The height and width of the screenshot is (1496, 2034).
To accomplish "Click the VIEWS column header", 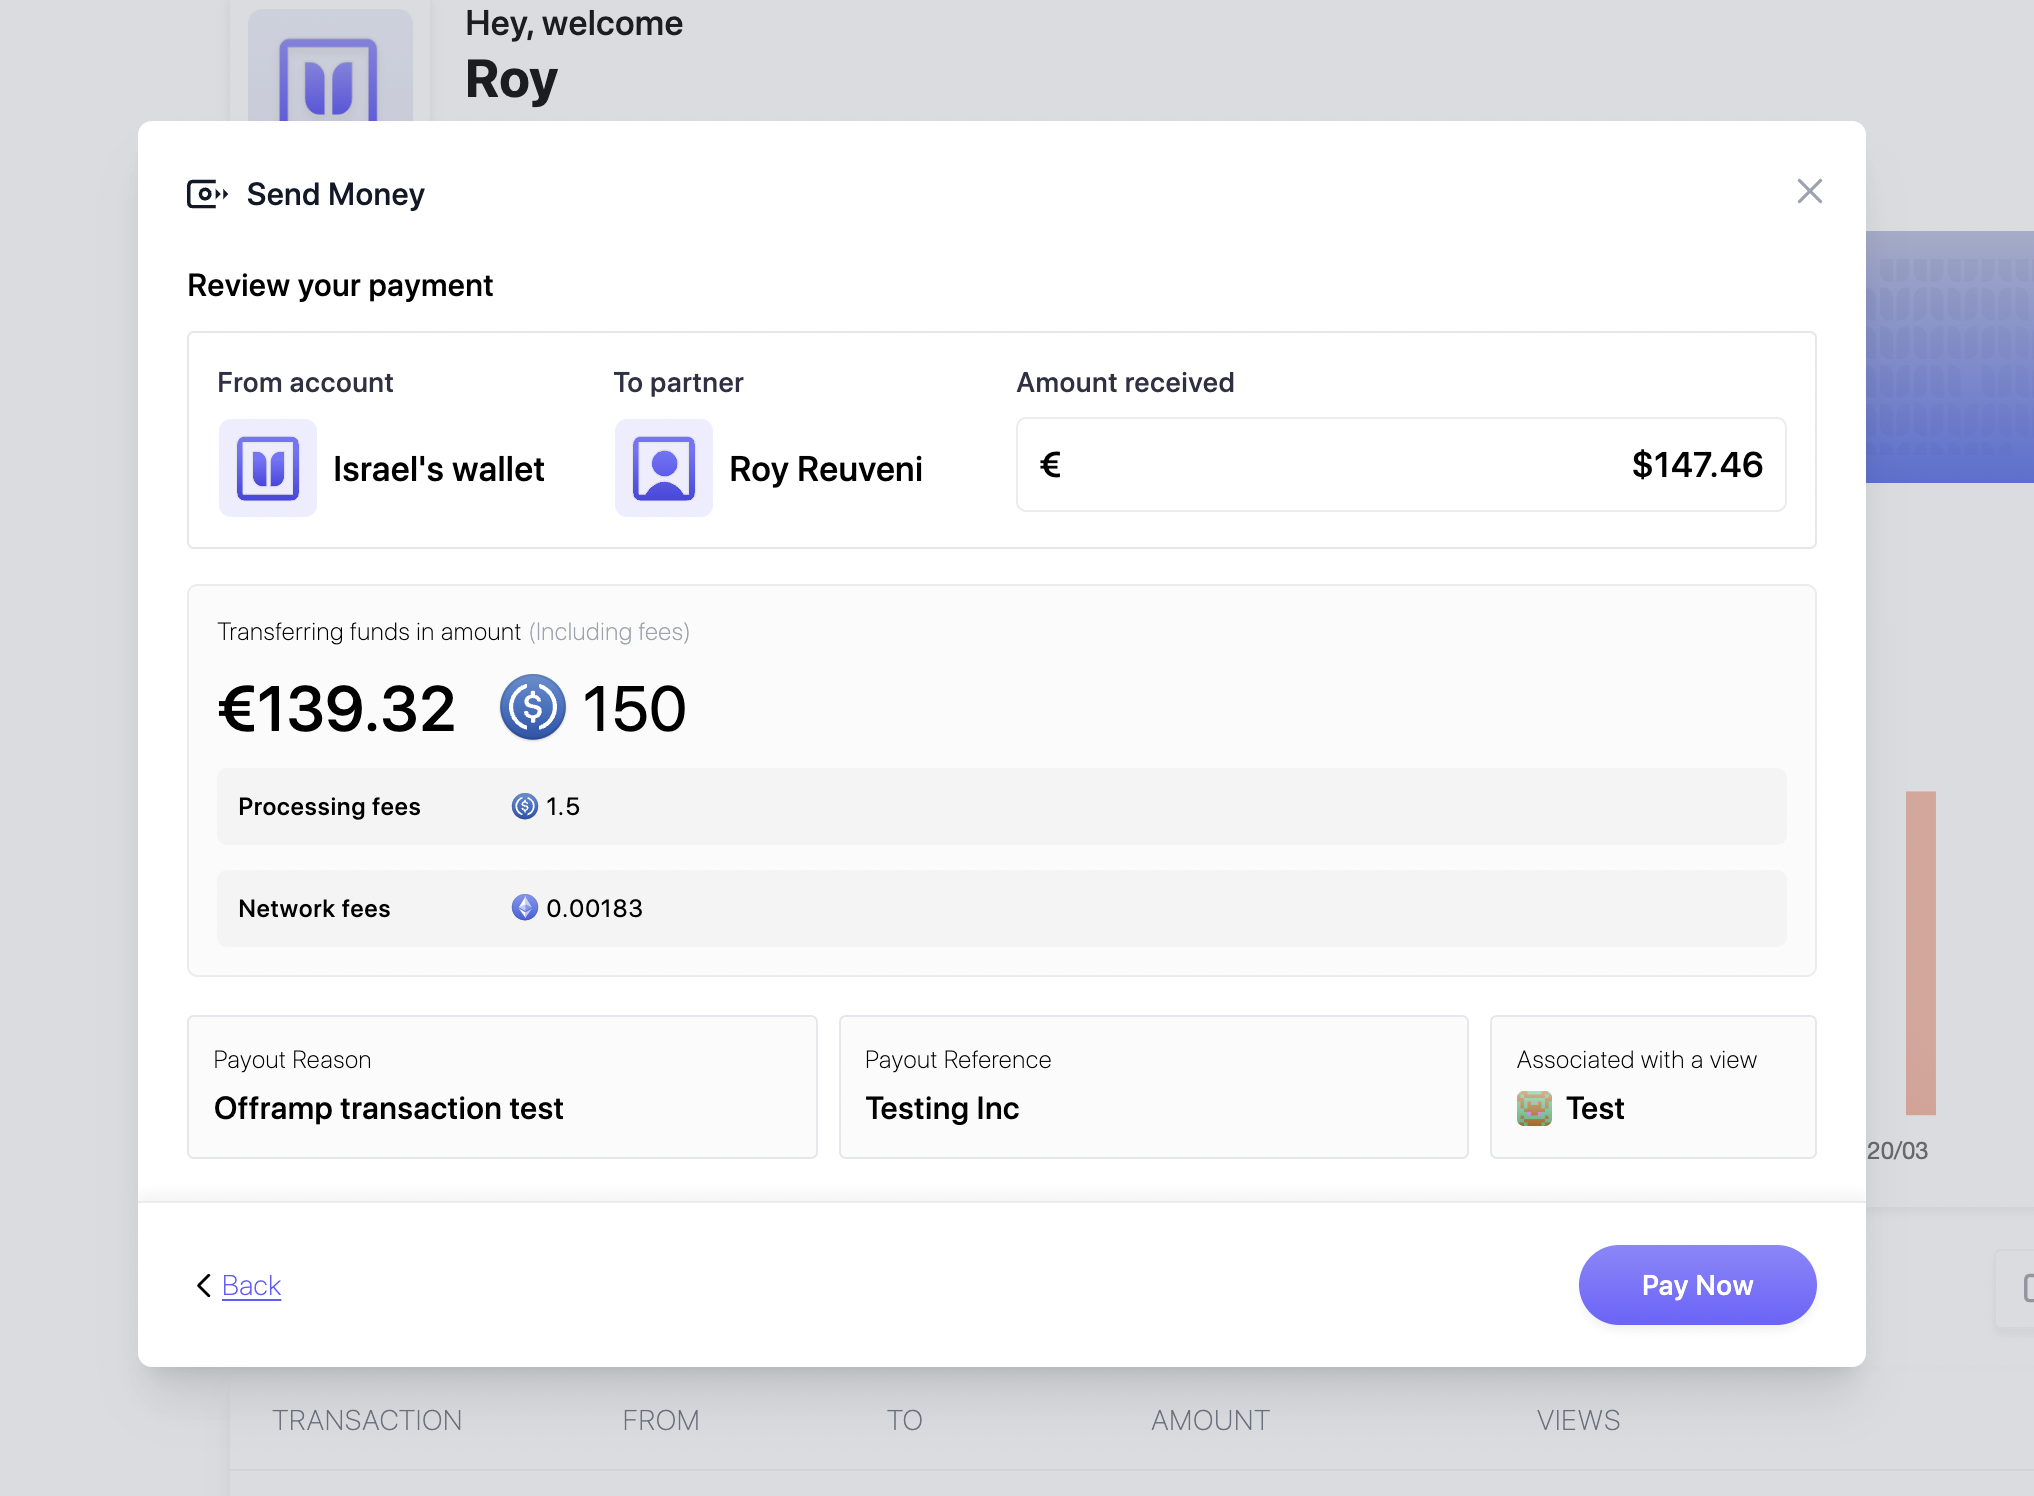I will (x=1578, y=1420).
